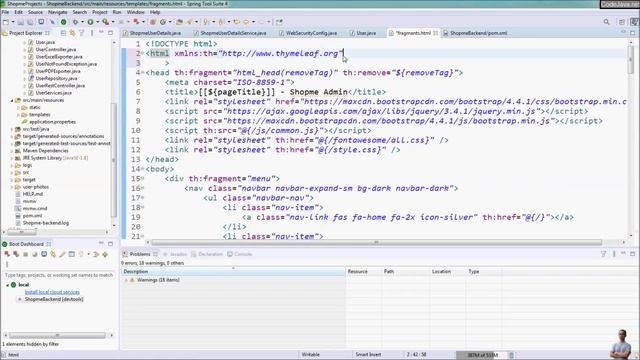Click the Open Perspective icon
Viewport: 640px width, 360px height.
pyautogui.click(x=622, y=22)
